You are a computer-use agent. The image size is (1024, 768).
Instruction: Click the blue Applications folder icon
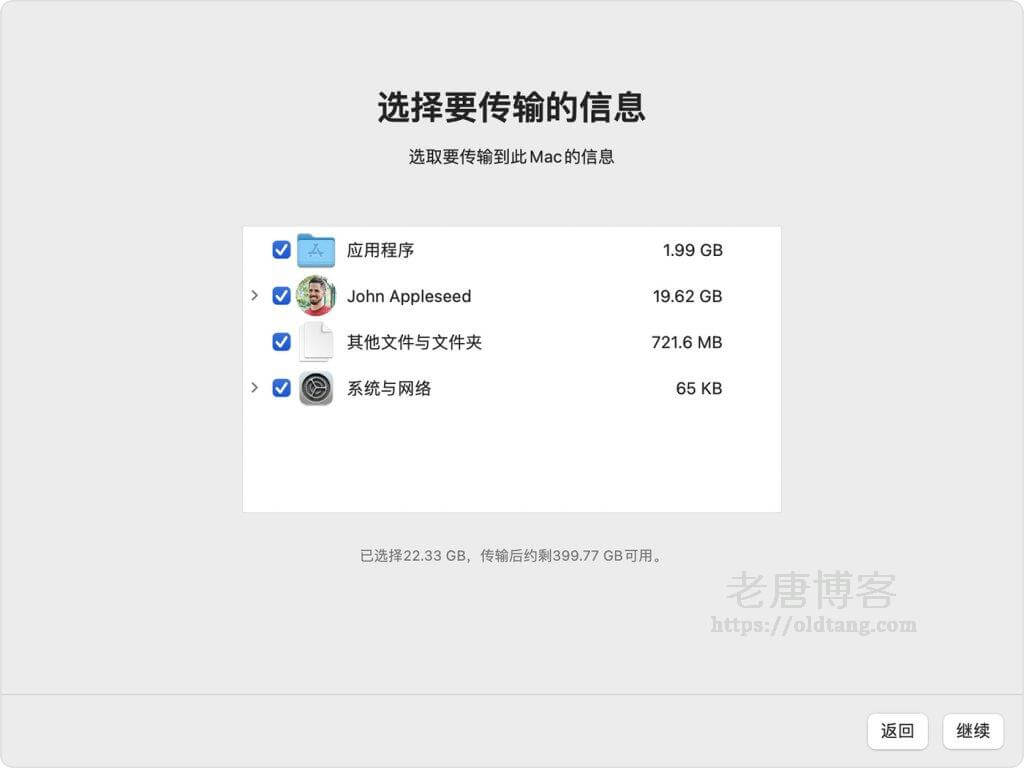click(x=316, y=250)
